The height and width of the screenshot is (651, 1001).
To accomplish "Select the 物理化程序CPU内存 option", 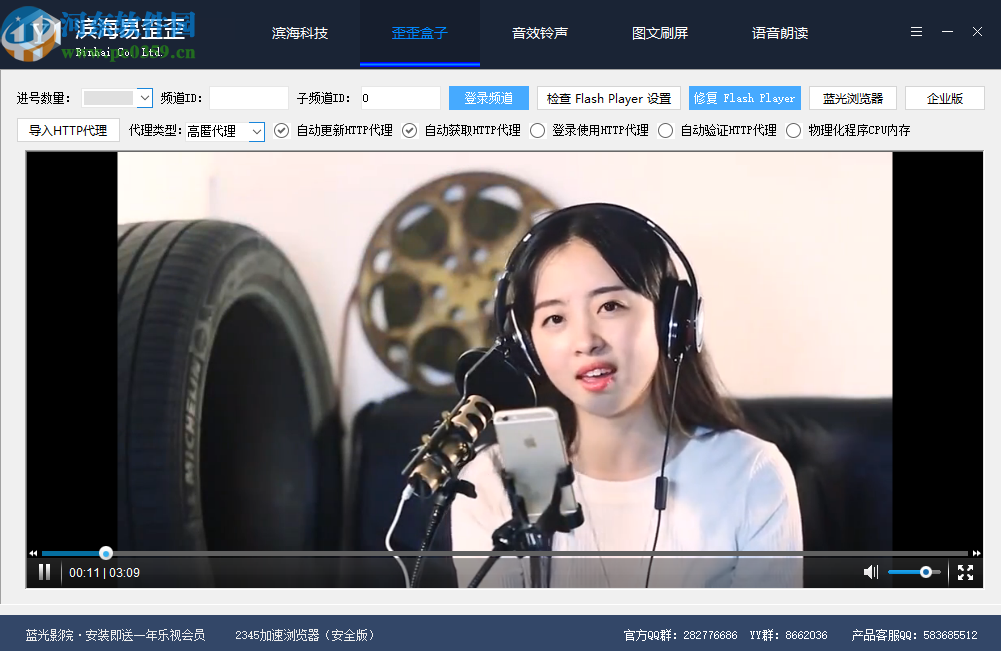I will tap(793, 129).
